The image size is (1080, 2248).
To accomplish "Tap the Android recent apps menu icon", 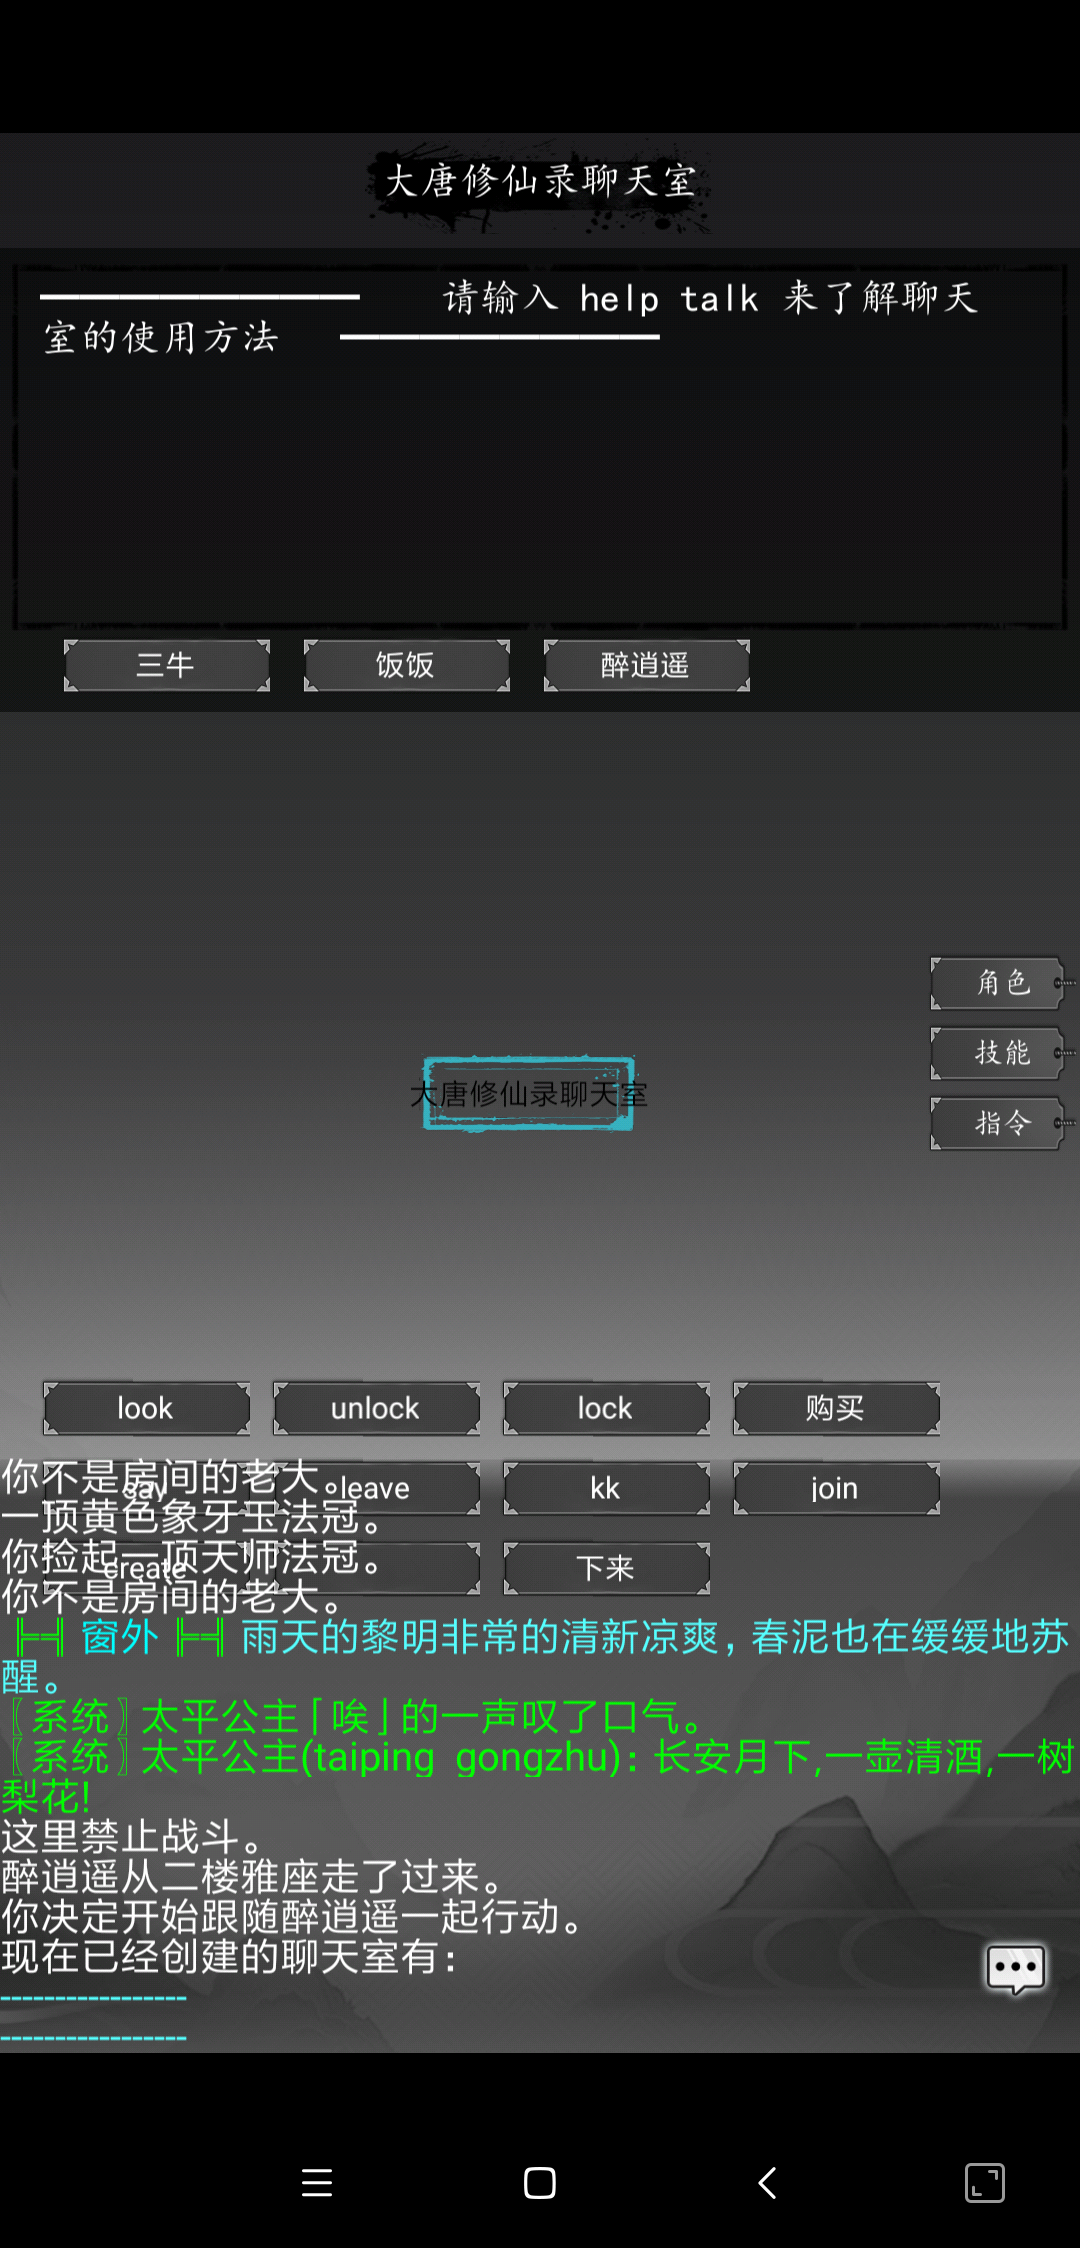I will click(x=317, y=2183).
